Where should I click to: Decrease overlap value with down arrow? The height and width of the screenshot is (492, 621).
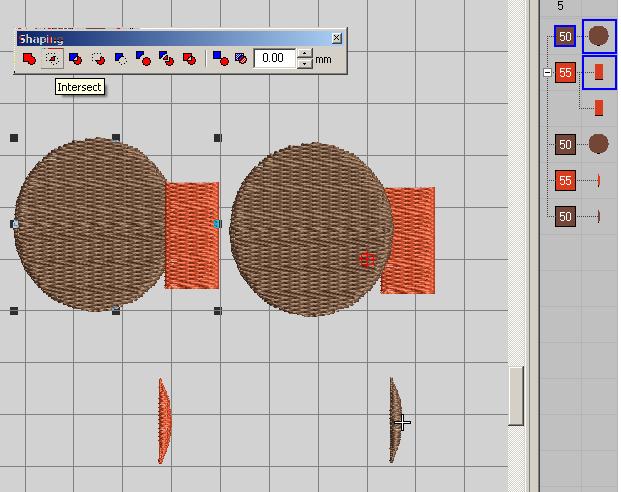pyautogui.click(x=304, y=64)
